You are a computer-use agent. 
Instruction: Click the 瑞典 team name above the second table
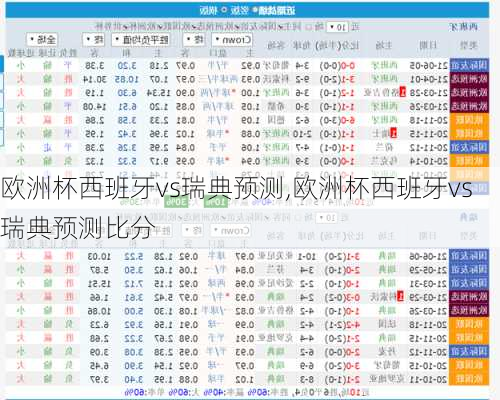(468, 217)
